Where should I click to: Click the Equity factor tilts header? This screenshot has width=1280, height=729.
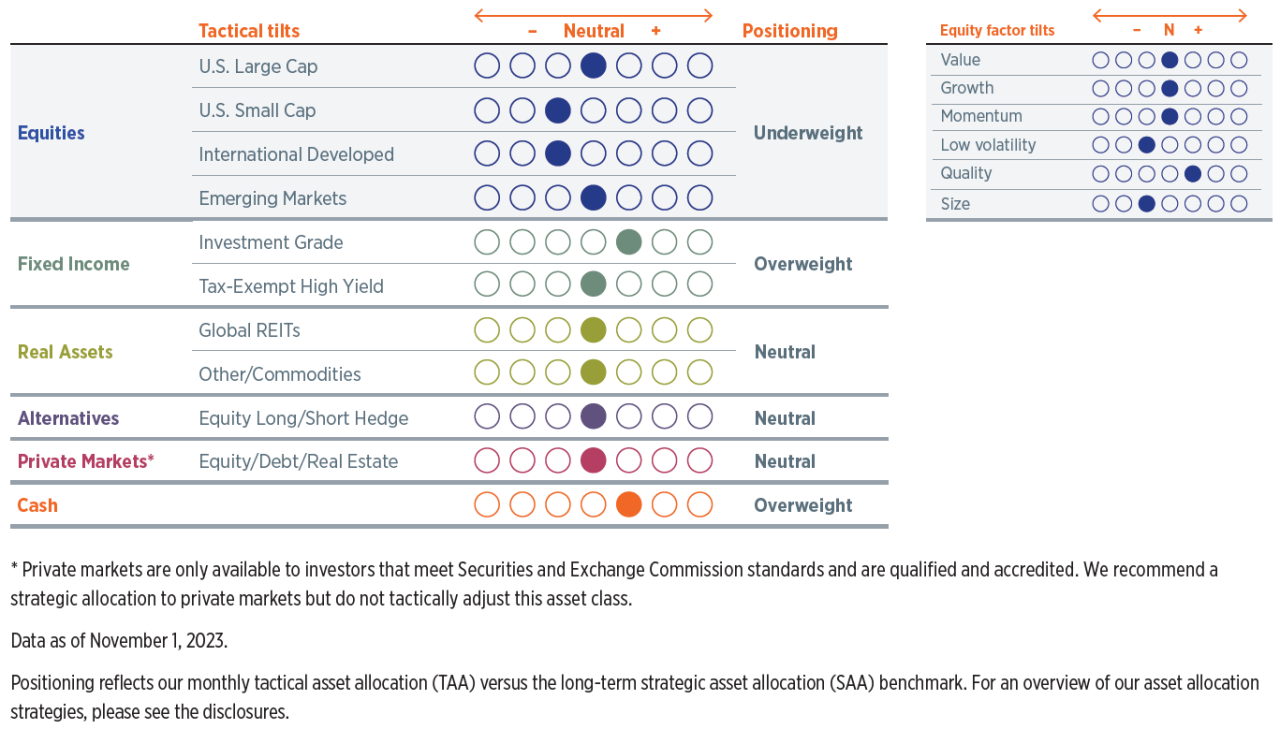click(x=997, y=31)
